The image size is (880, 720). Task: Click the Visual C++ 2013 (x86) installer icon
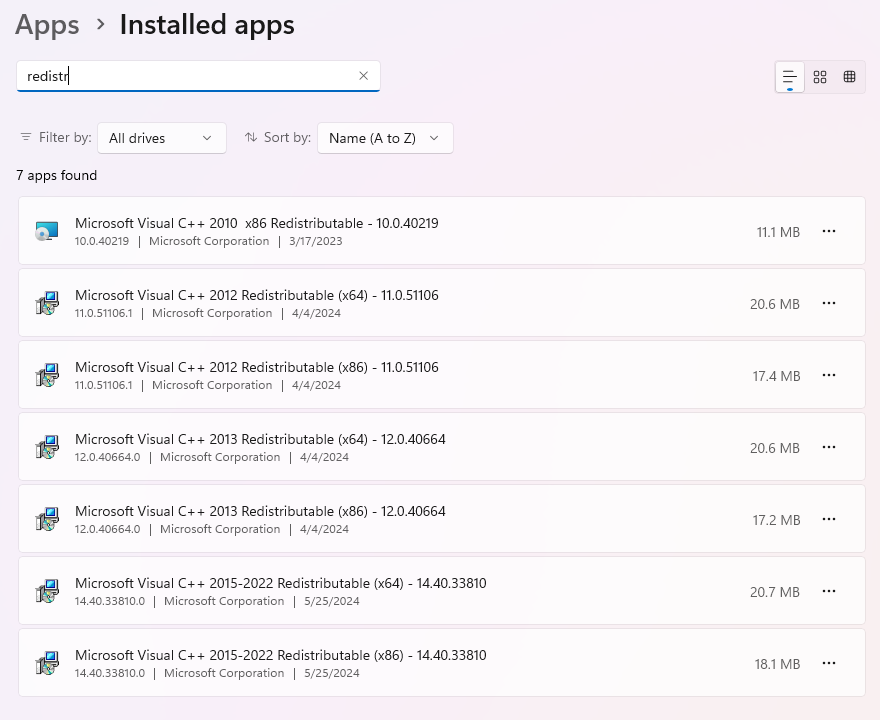46,519
